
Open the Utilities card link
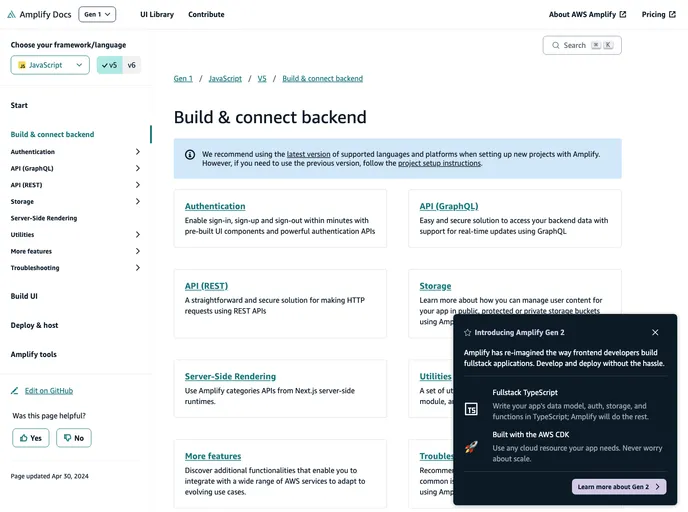[x=435, y=376]
